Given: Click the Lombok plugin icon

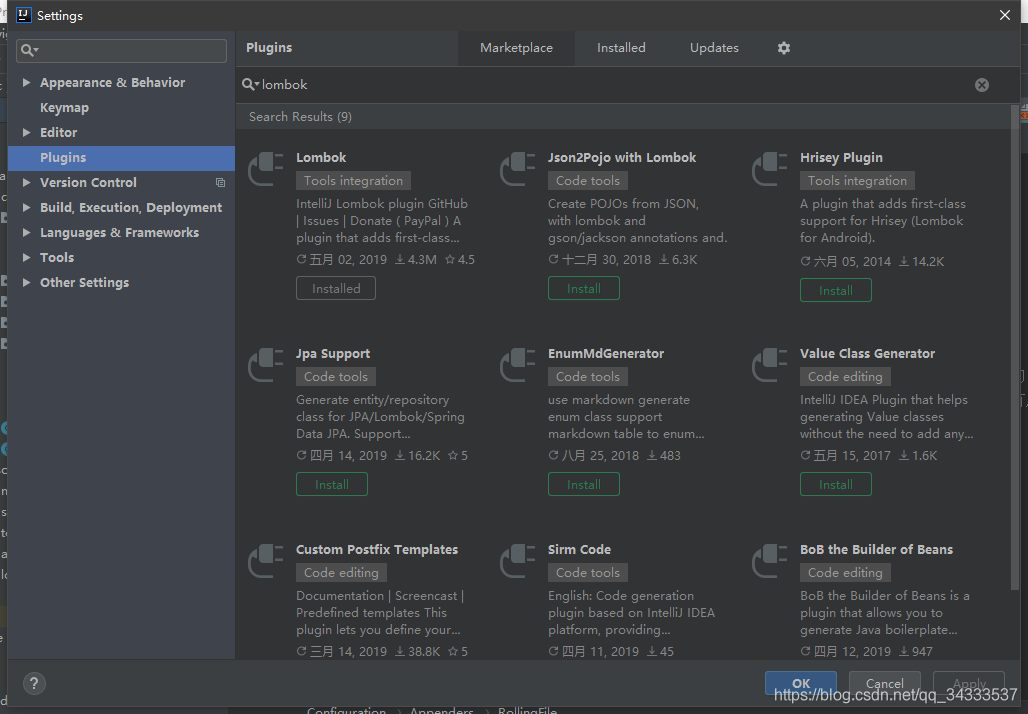Looking at the screenshot, I should (x=266, y=169).
